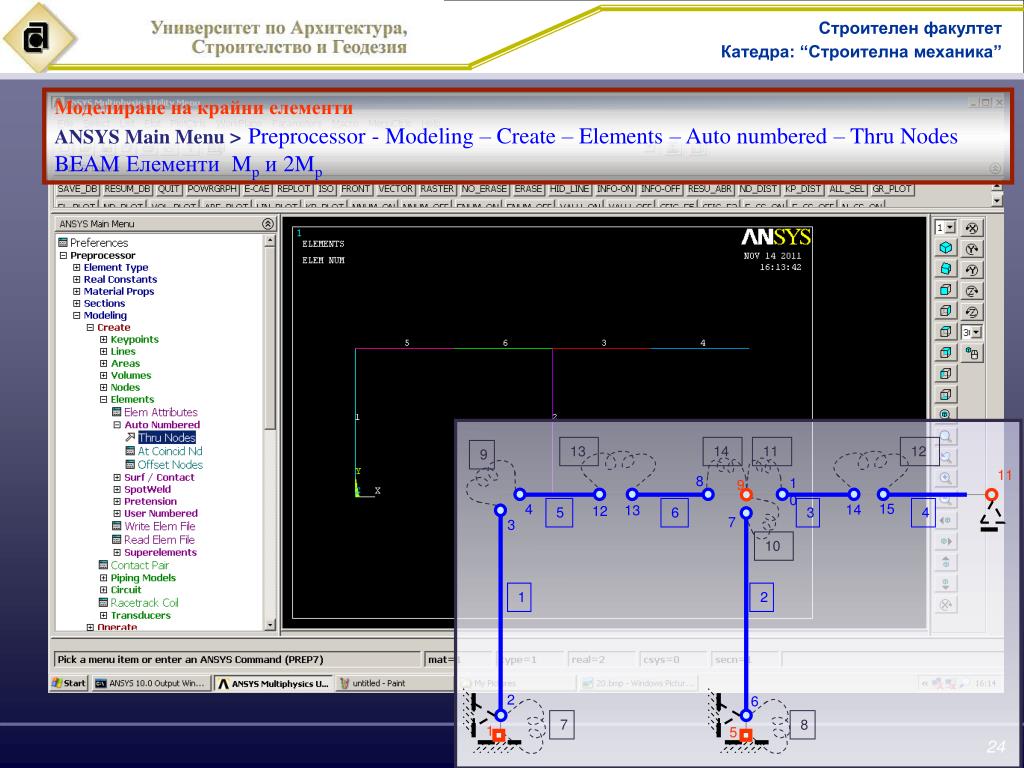Screen dimensions: 1024x768
Task: Expand the Real Constants node
Action: [x=76, y=279]
